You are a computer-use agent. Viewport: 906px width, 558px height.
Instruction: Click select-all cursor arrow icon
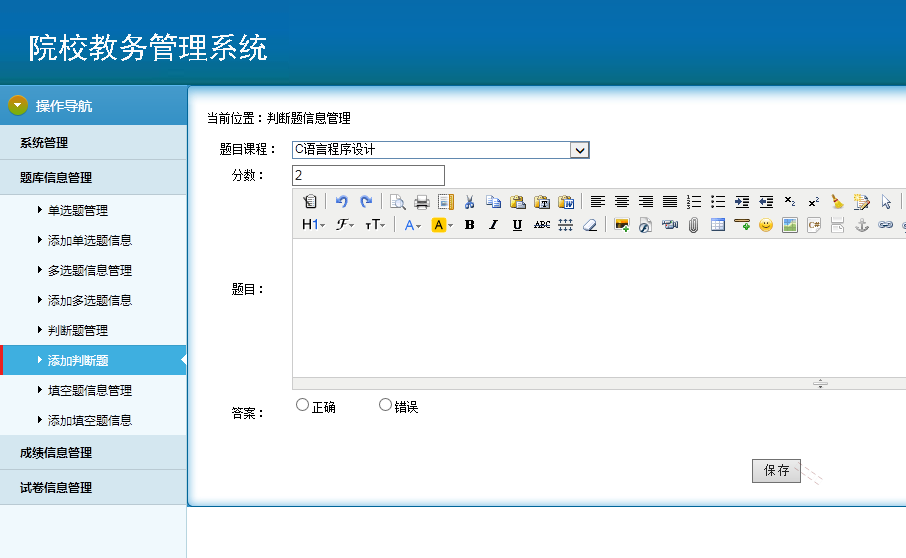(x=886, y=201)
